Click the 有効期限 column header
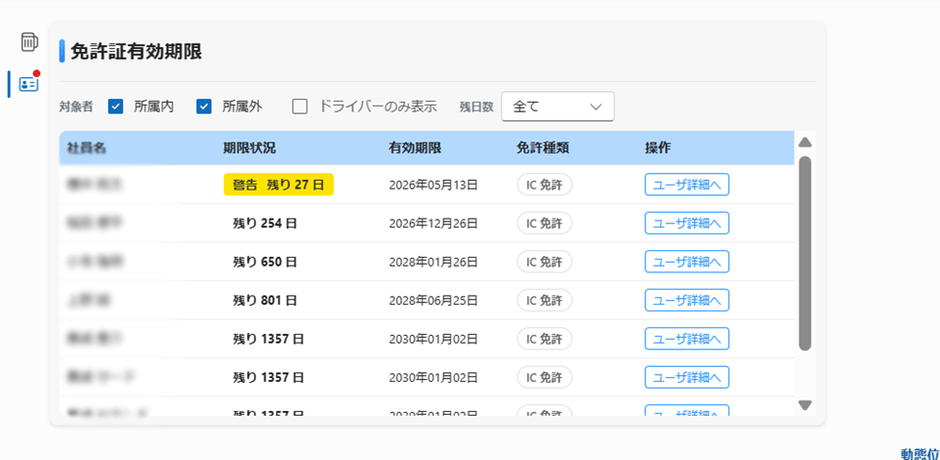The image size is (940, 460). [415, 148]
